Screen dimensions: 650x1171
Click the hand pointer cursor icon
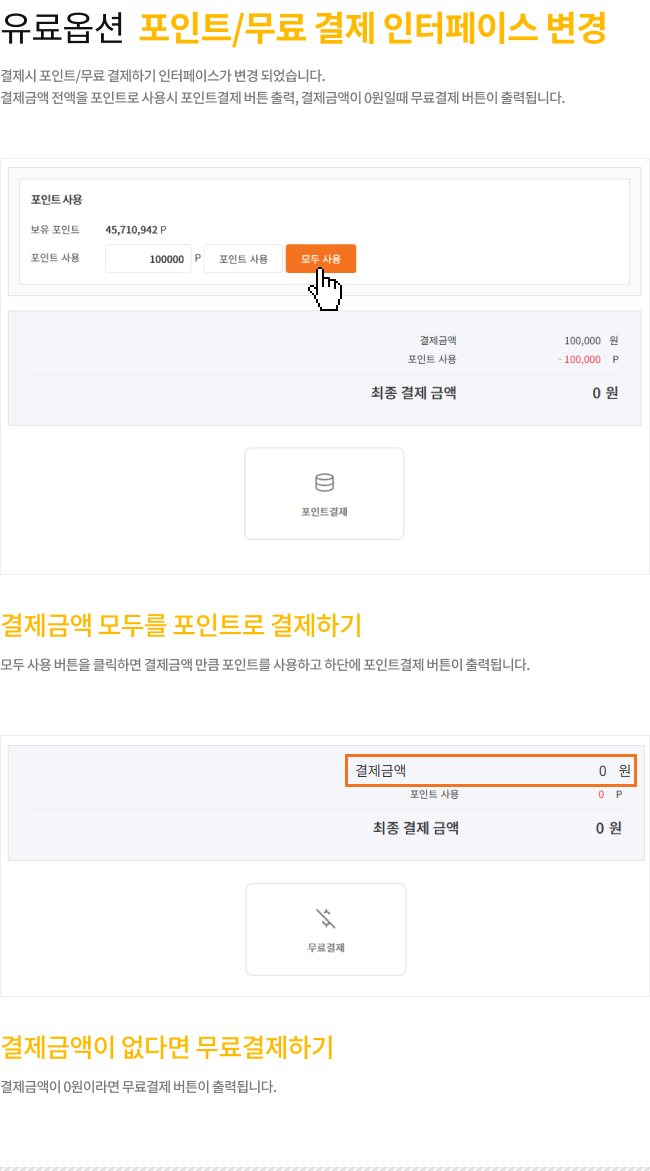326,290
